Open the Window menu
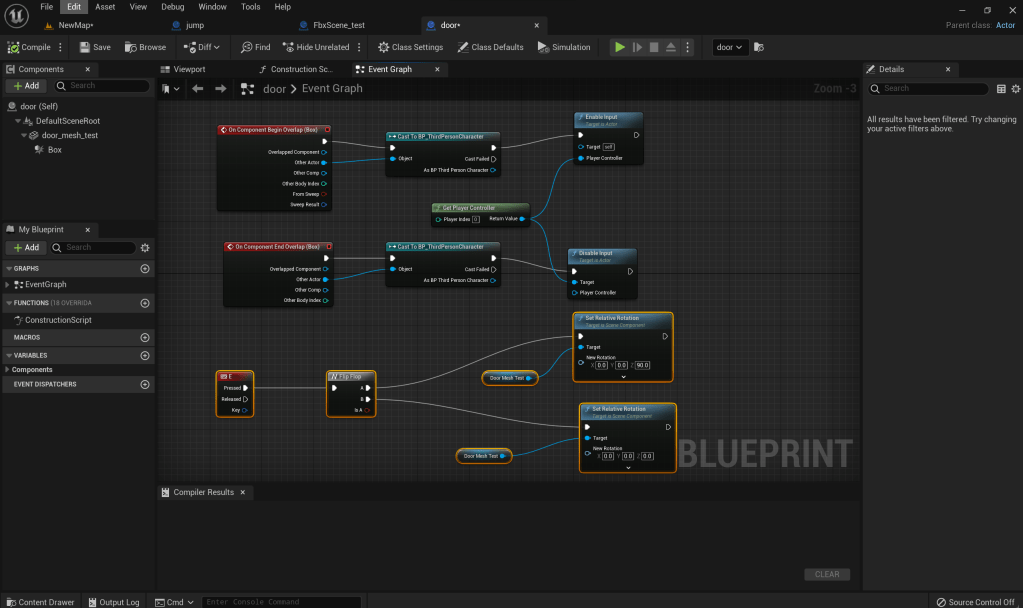This screenshot has width=1023, height=608. (x=212, y=7)
